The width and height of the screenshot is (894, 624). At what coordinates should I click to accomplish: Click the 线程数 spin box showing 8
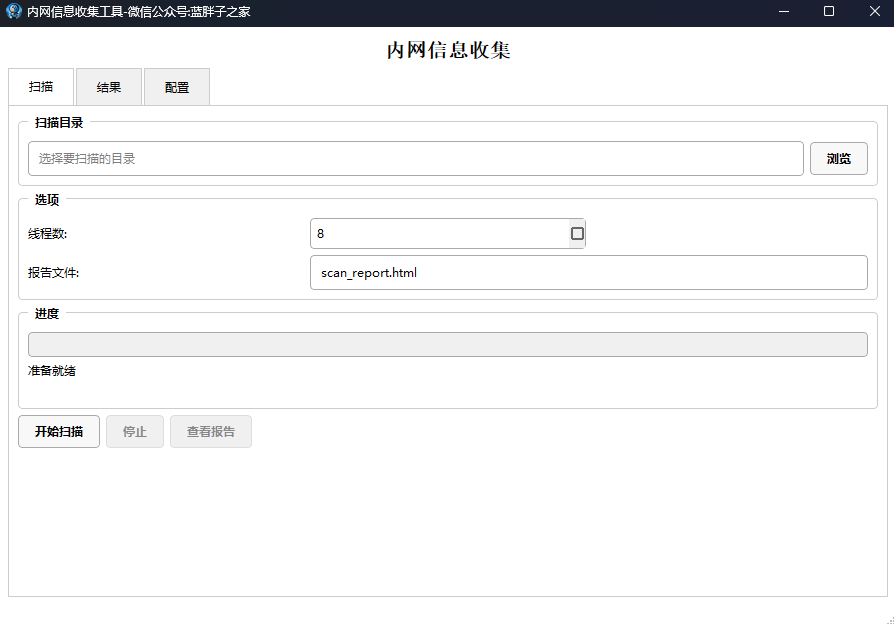pos(448,233)
